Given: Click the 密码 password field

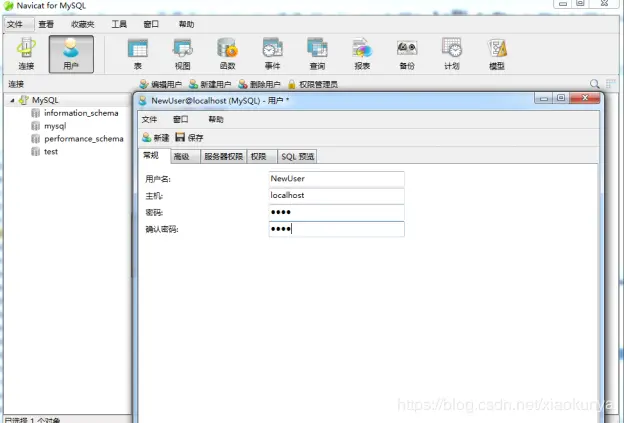Looking at the screenshot, I should pyautogui.click(x=337, y=212).
